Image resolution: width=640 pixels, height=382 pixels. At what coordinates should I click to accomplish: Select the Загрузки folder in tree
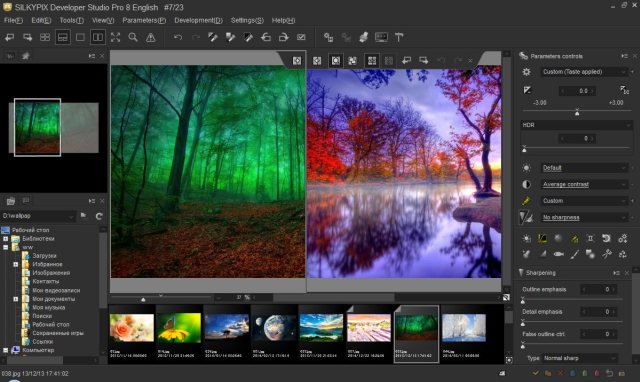click(x=44, y=256)
